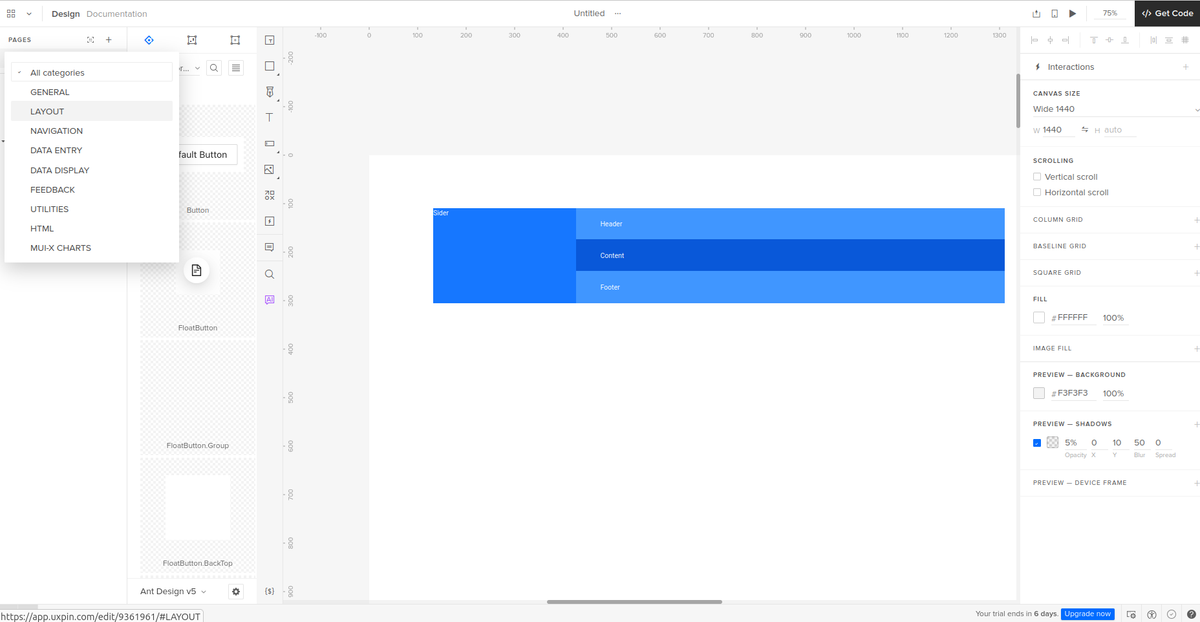Select the Text tool in the left toolbar
This screenshot has width=1200, height=622.
pyautogui.click(x=269, y=117)
